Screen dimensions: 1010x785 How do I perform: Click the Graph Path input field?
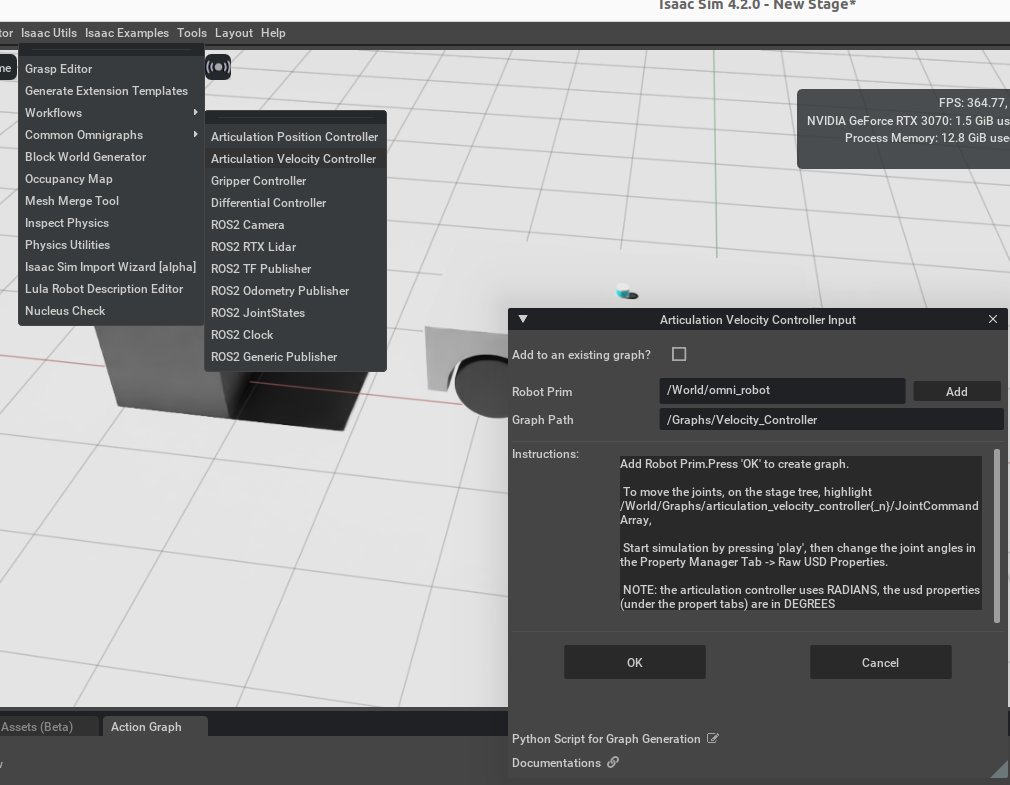[x=831, y=419]
